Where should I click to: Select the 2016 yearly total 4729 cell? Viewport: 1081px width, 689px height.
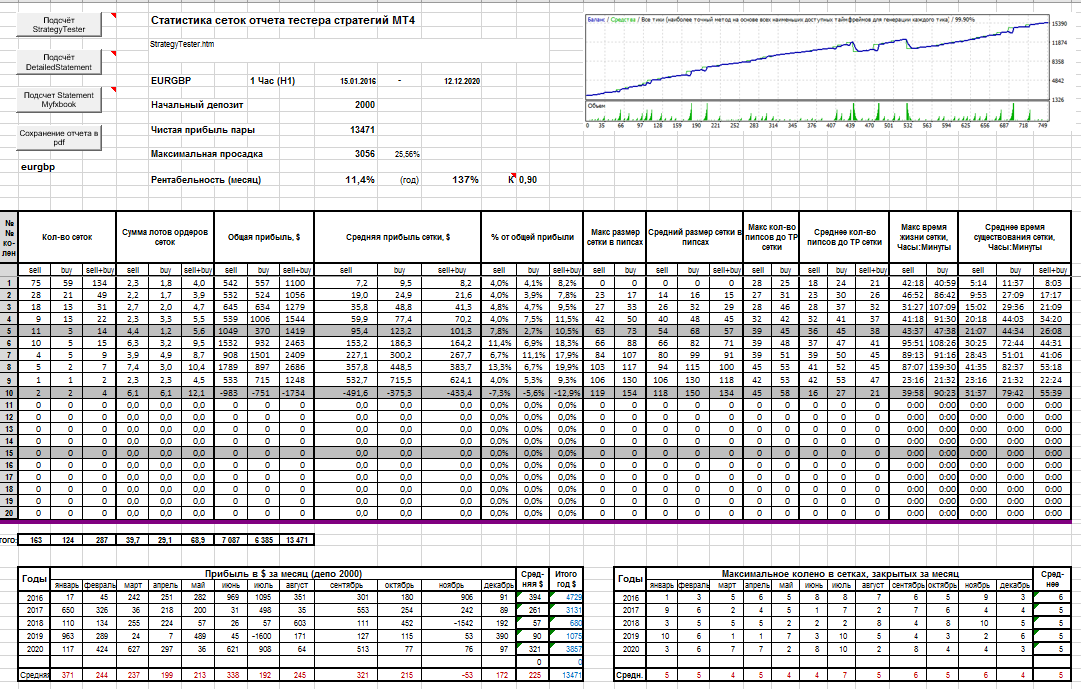567,598
